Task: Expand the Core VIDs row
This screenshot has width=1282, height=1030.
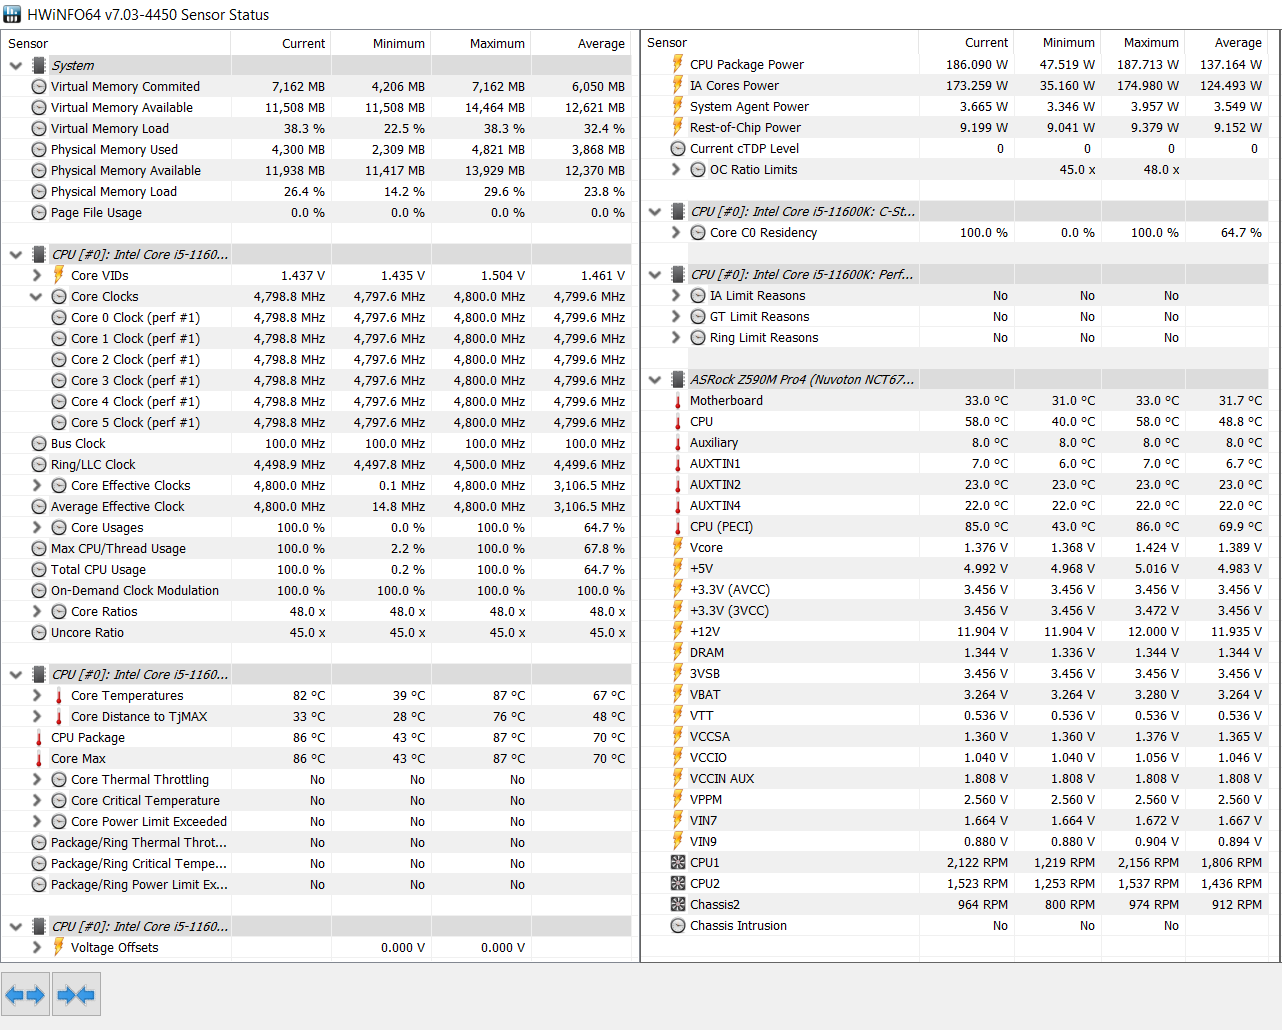Action: [x=36, y=275]
